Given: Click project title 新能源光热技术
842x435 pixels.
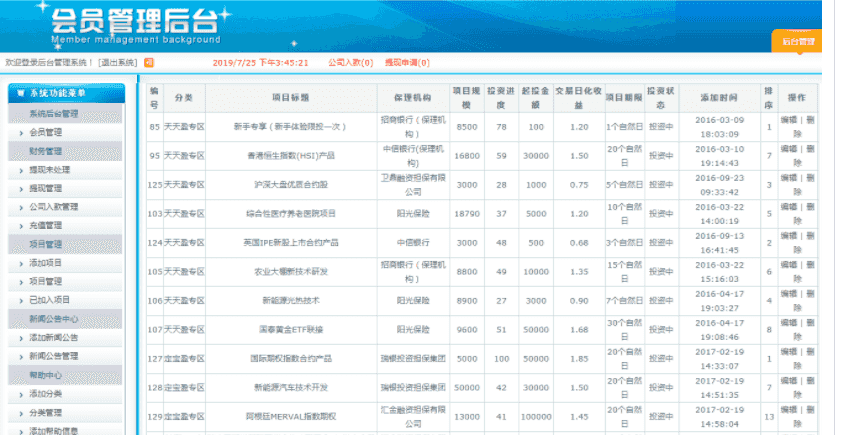Looking at the screenshot, I should 291,301.
